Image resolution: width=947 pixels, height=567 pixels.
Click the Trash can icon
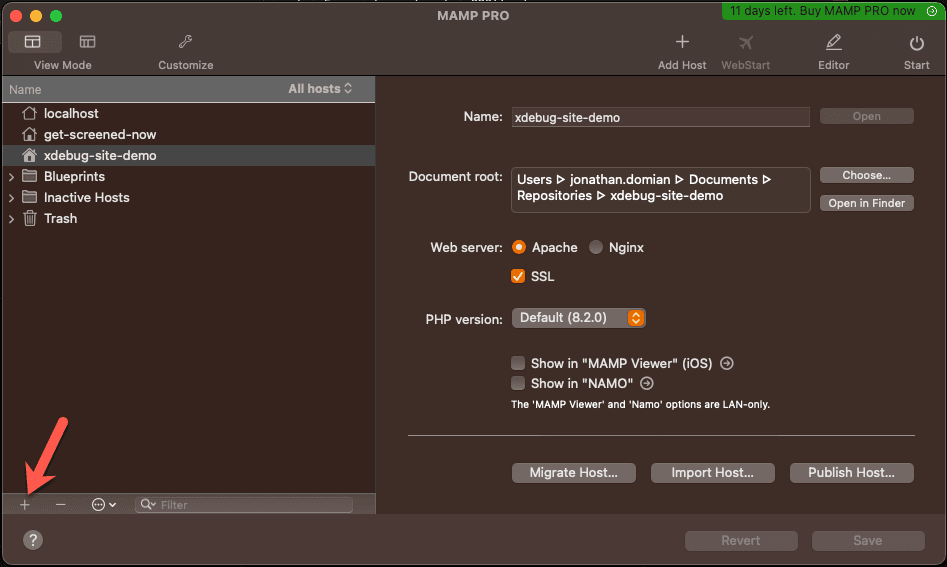30,218
